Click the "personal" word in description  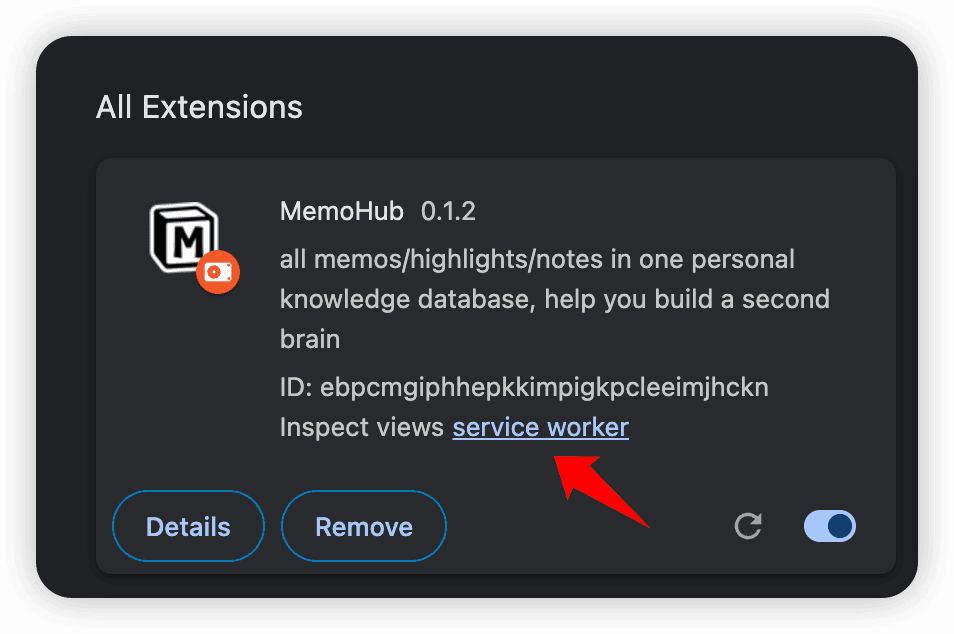741,260
